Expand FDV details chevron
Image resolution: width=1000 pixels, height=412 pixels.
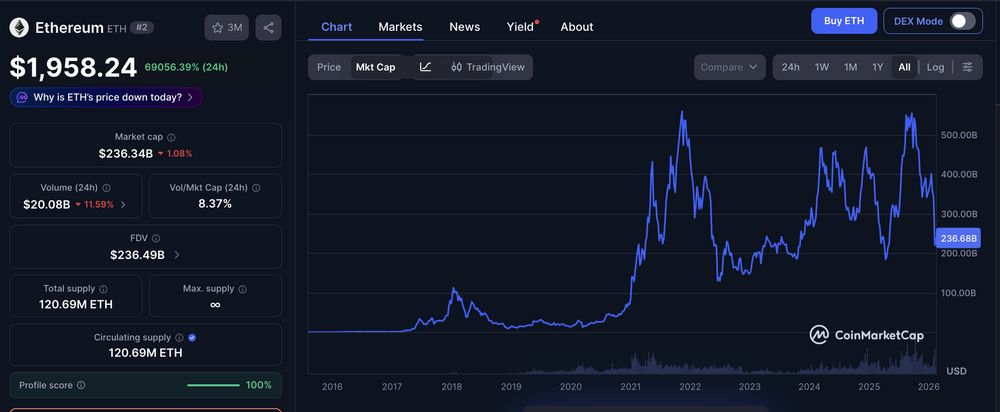177,254
